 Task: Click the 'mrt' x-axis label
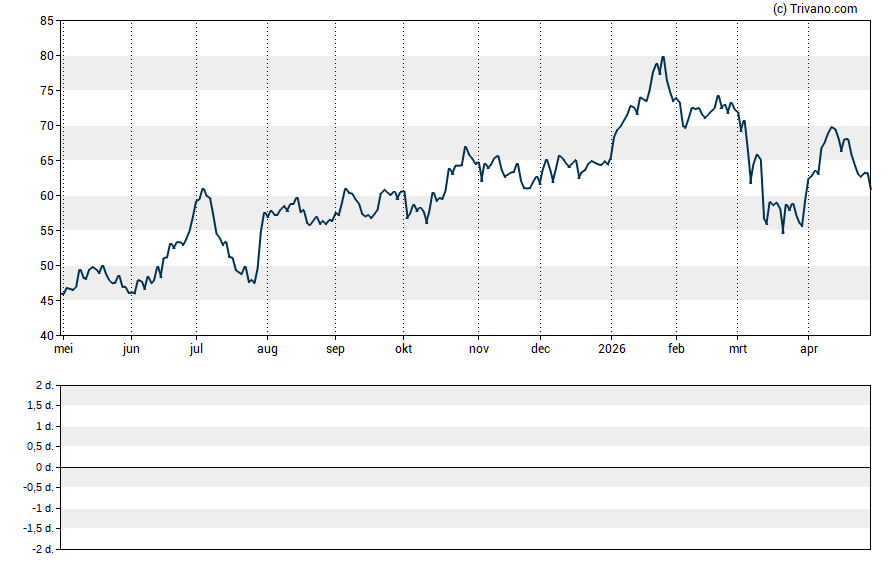pyautogui.click(x=738, y=349)
